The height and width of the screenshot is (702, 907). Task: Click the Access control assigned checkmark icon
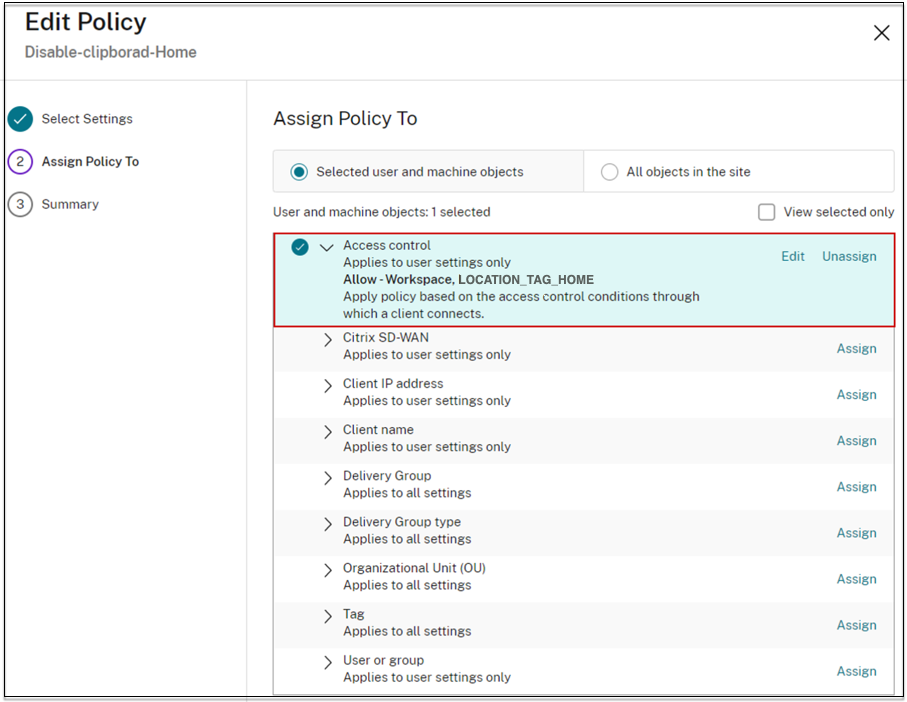(300, 247)
